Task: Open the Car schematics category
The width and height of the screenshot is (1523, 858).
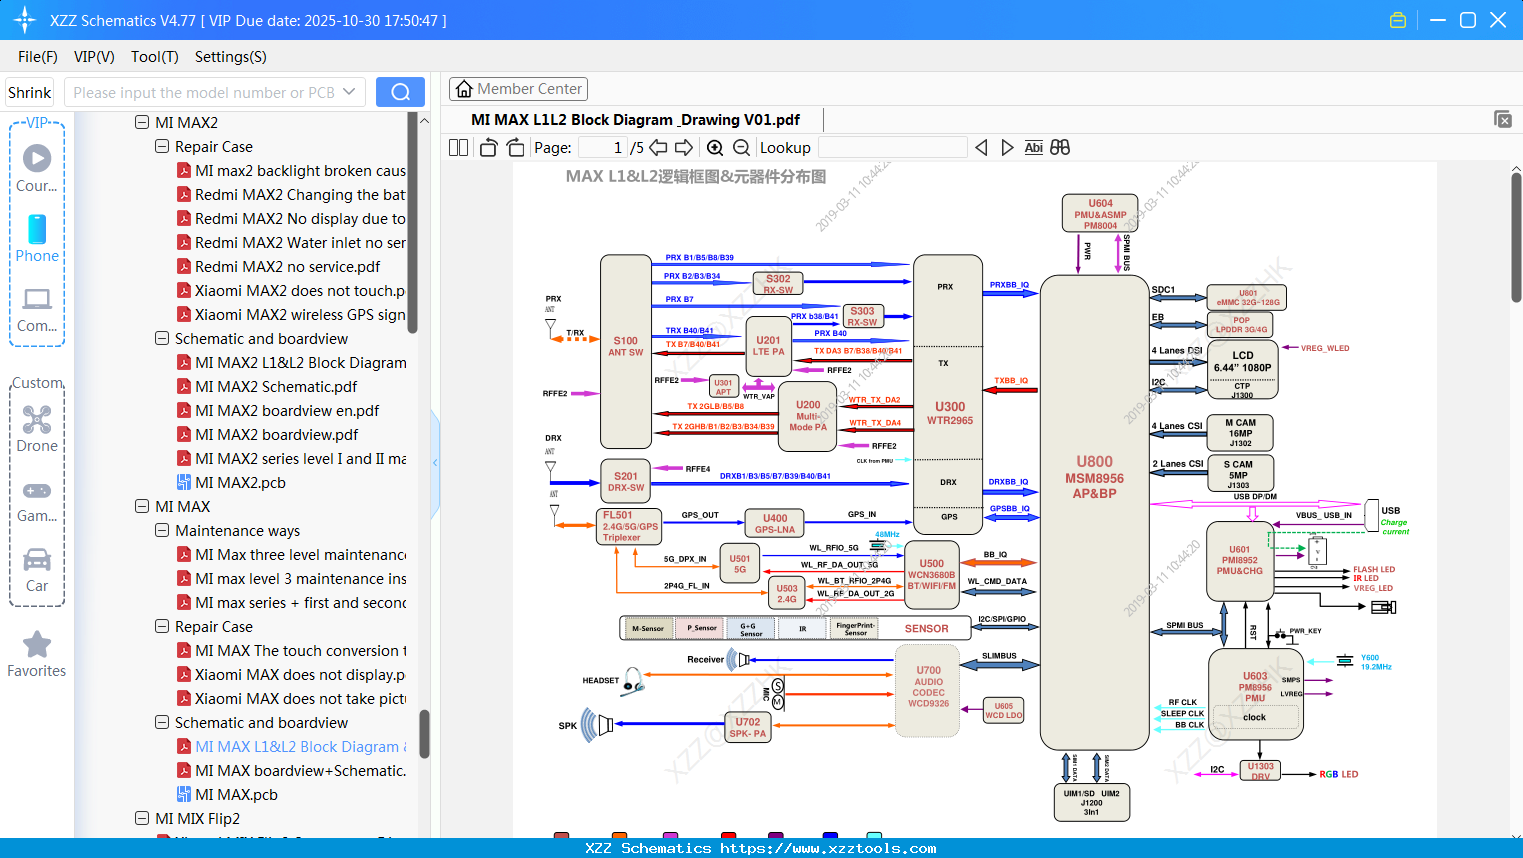Action: tap(37, 564)
